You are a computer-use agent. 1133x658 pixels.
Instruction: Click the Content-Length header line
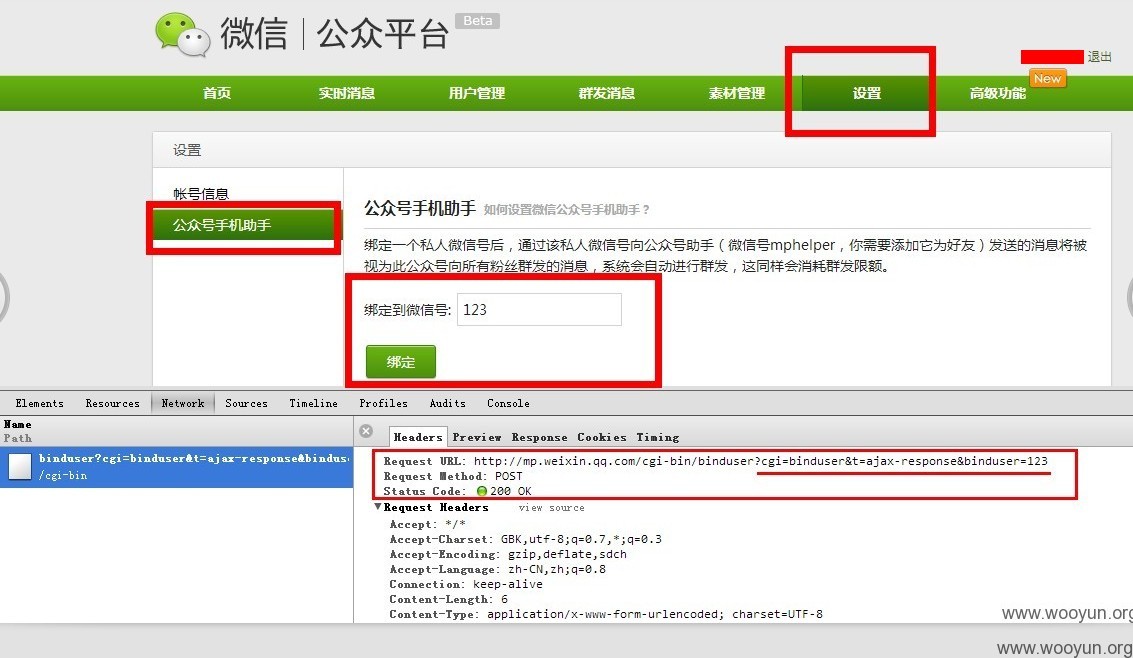point(449,599)
